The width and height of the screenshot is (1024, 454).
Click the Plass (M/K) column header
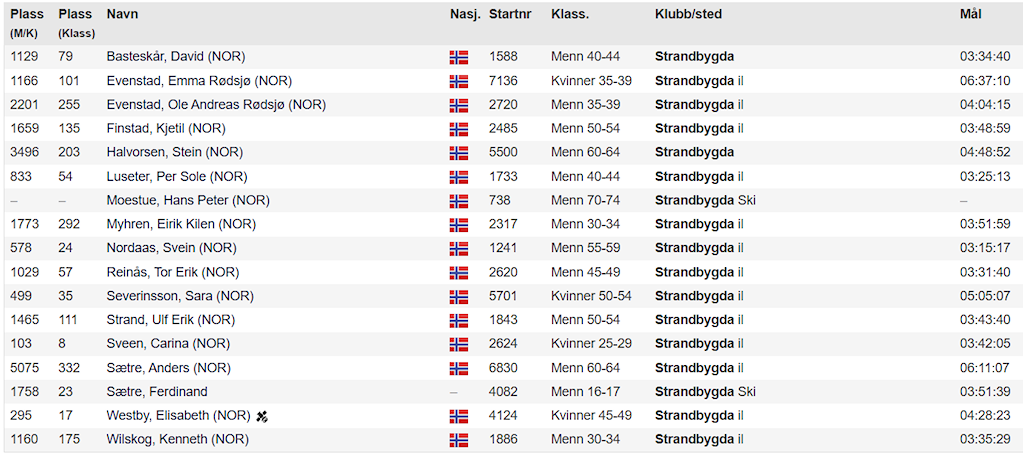[x=27, y=22]
